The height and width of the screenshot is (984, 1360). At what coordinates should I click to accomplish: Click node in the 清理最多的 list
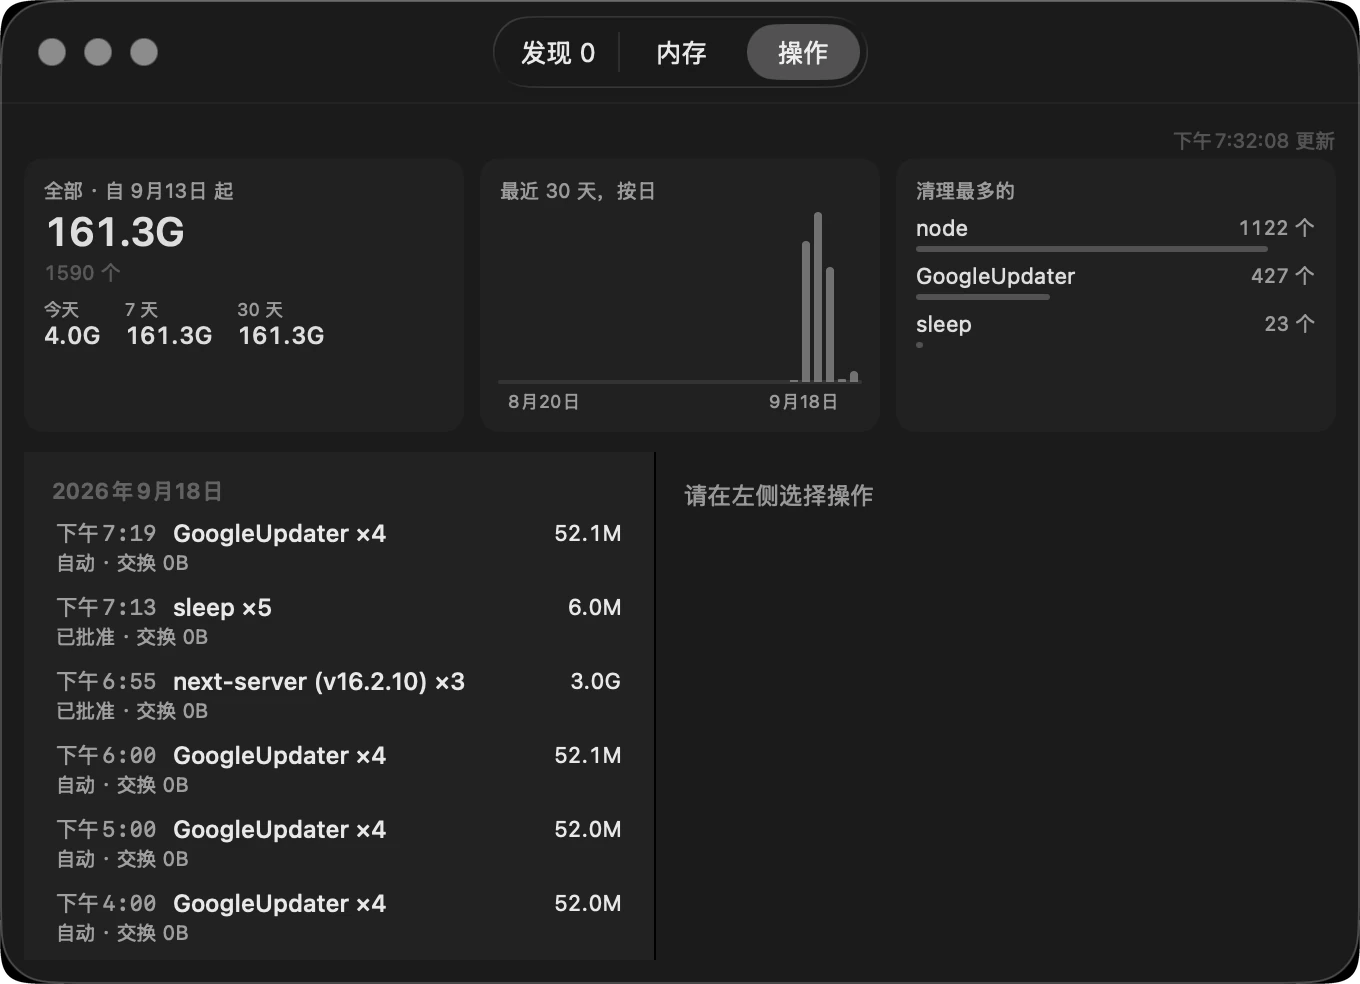click(942, 228)
